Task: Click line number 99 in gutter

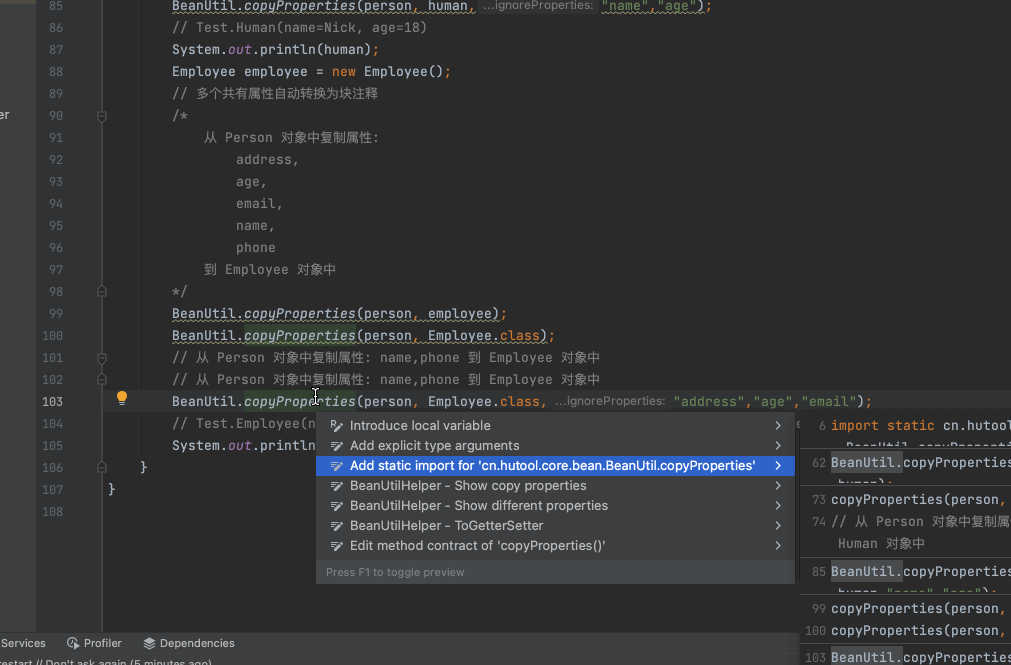Action: pos(56,314)
